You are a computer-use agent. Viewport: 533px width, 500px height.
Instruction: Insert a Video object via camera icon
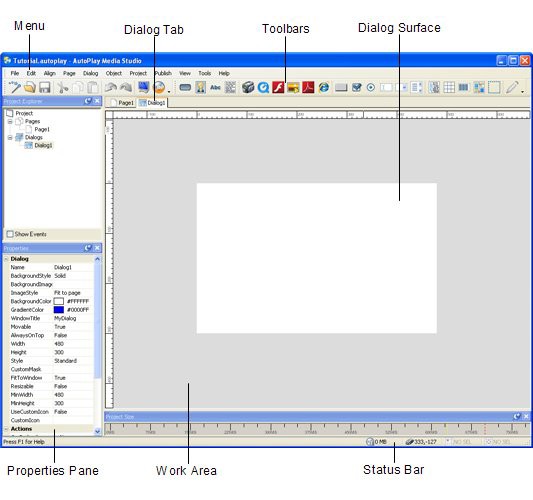tap(248, 88)
